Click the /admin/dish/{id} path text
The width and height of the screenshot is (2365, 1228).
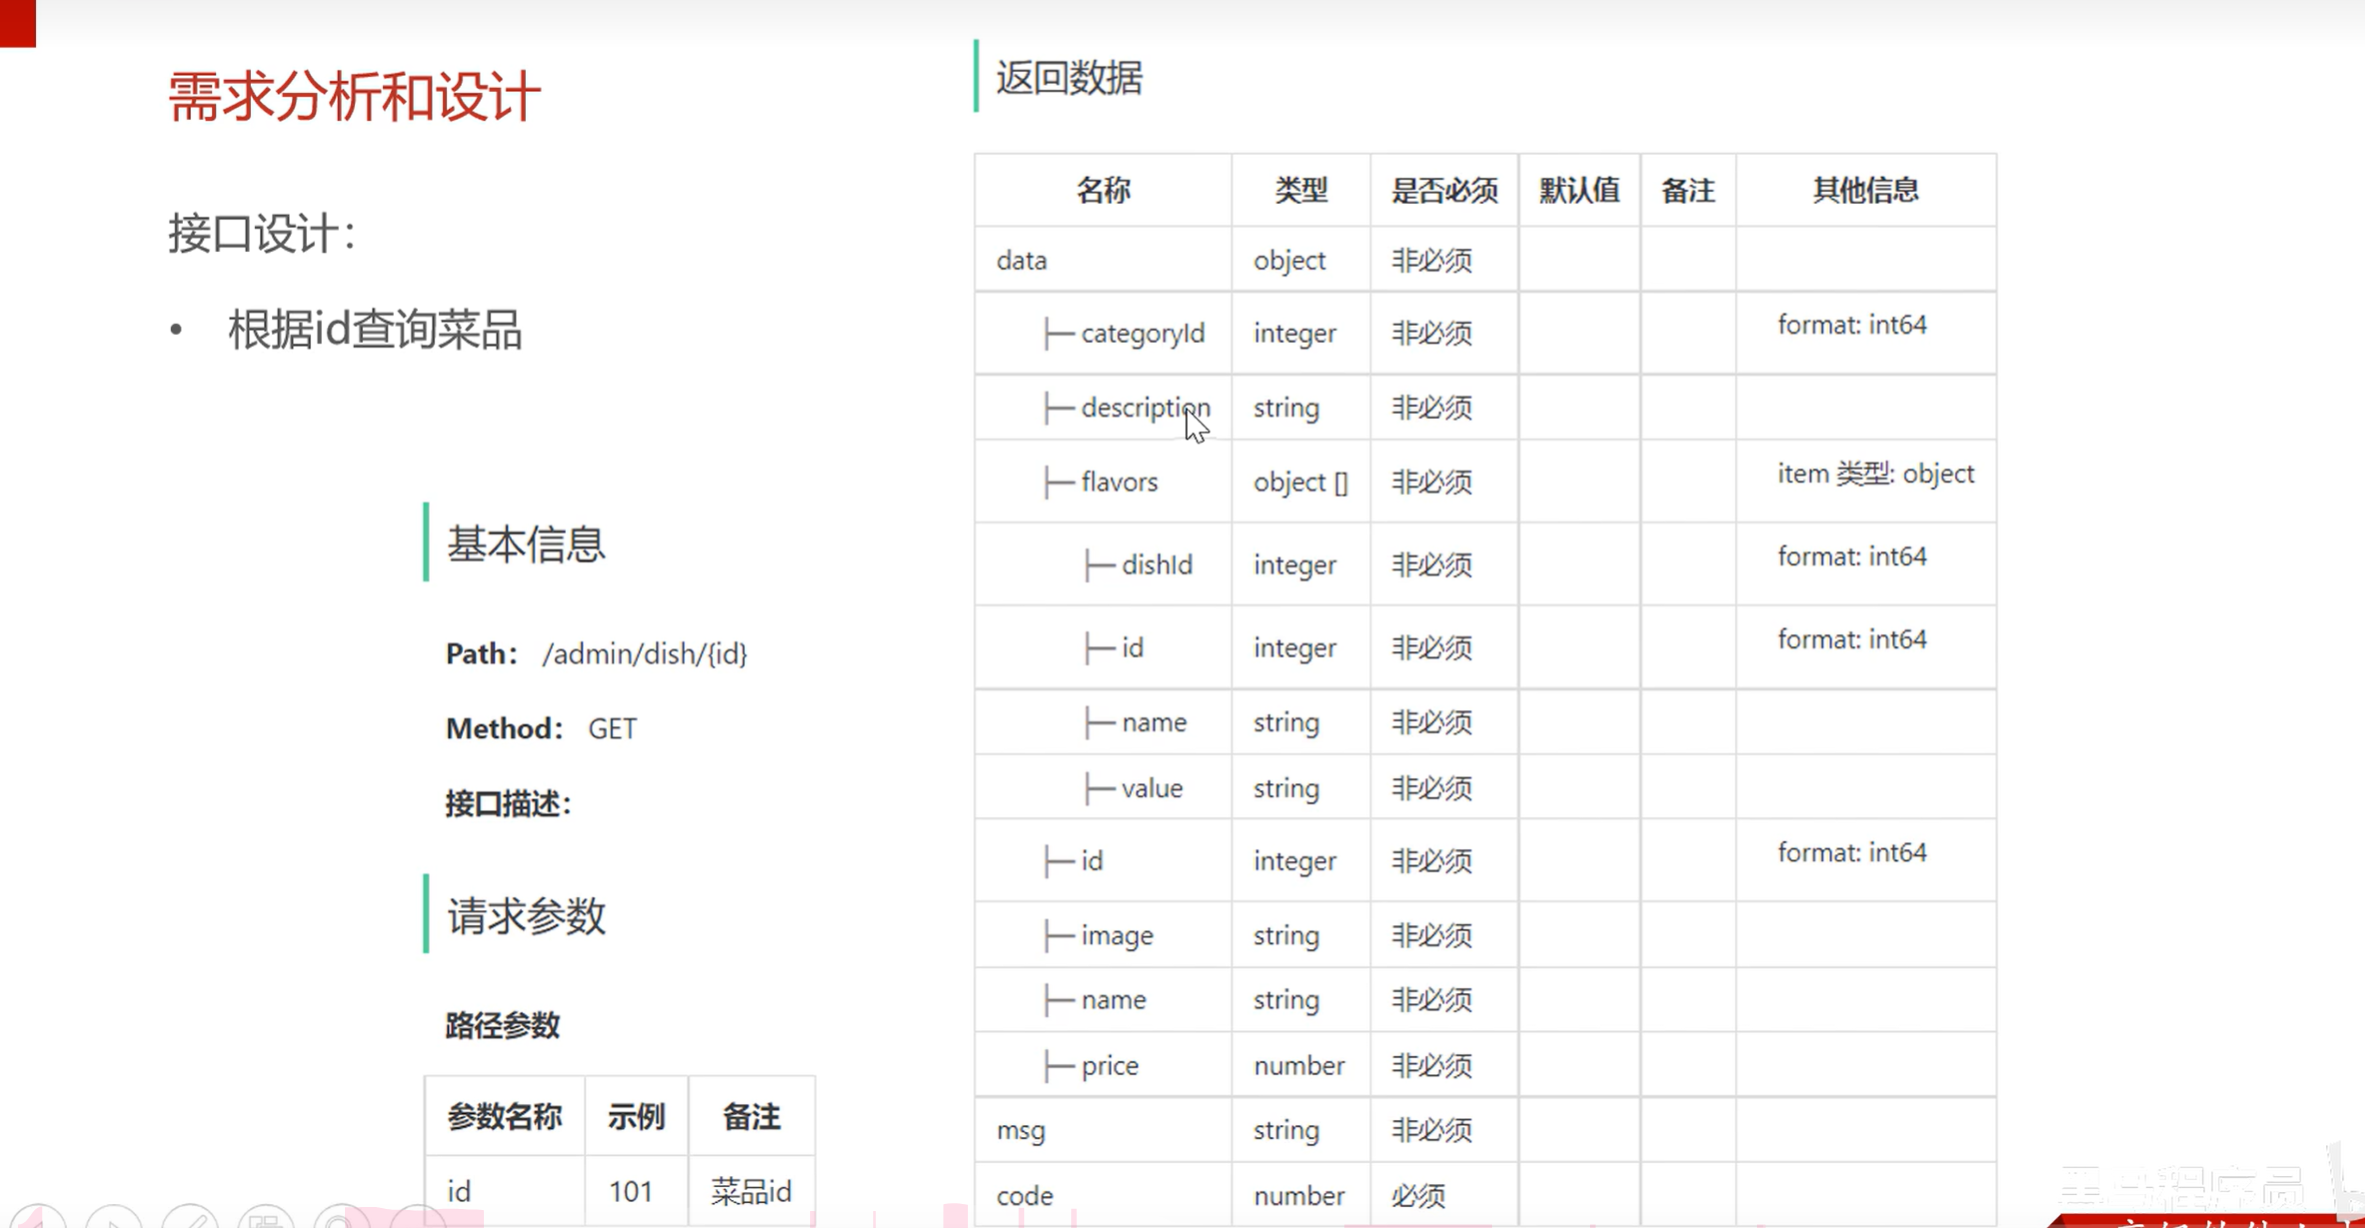tap(644, 654)
